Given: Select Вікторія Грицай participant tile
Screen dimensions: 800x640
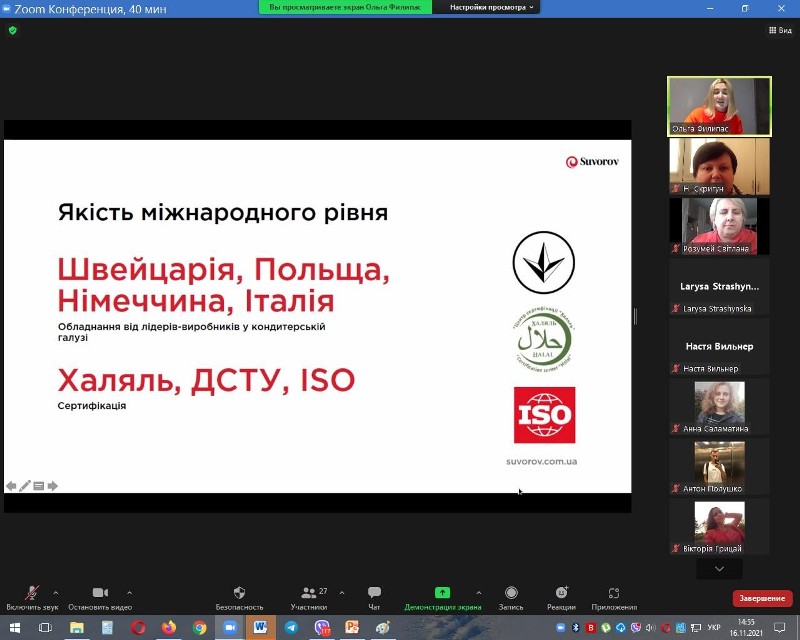Looking at the screenshot, I should [x=719, y=526].
